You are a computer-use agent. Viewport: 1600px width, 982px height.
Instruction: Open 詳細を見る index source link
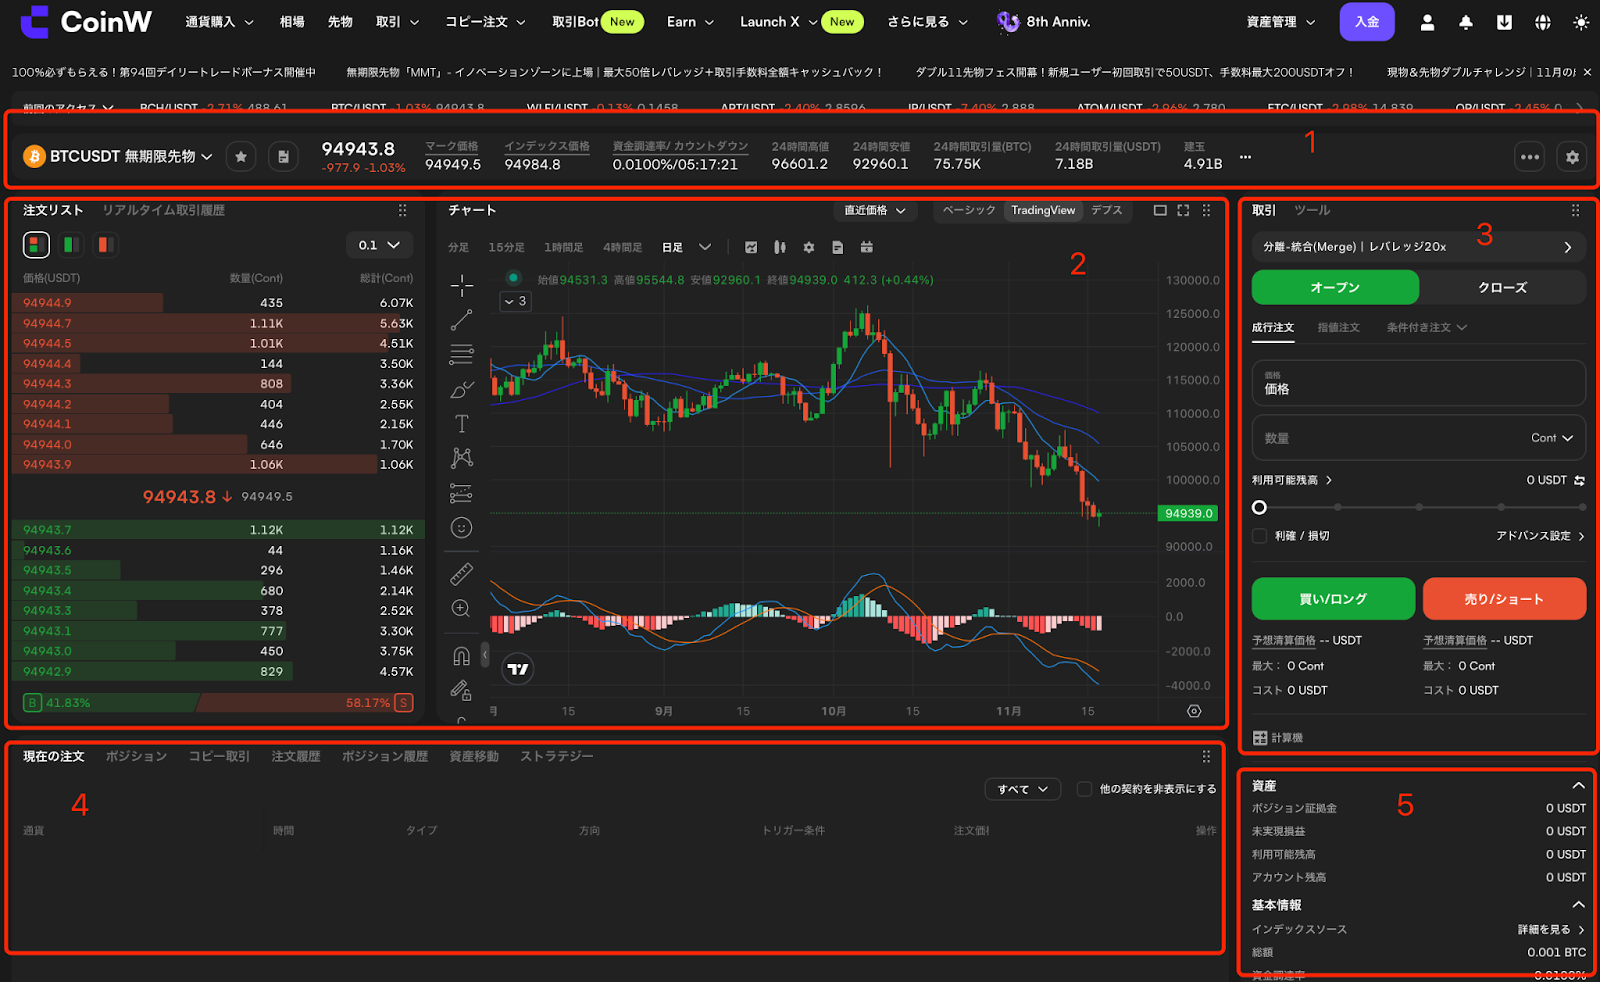click(x=1551, y=930)
